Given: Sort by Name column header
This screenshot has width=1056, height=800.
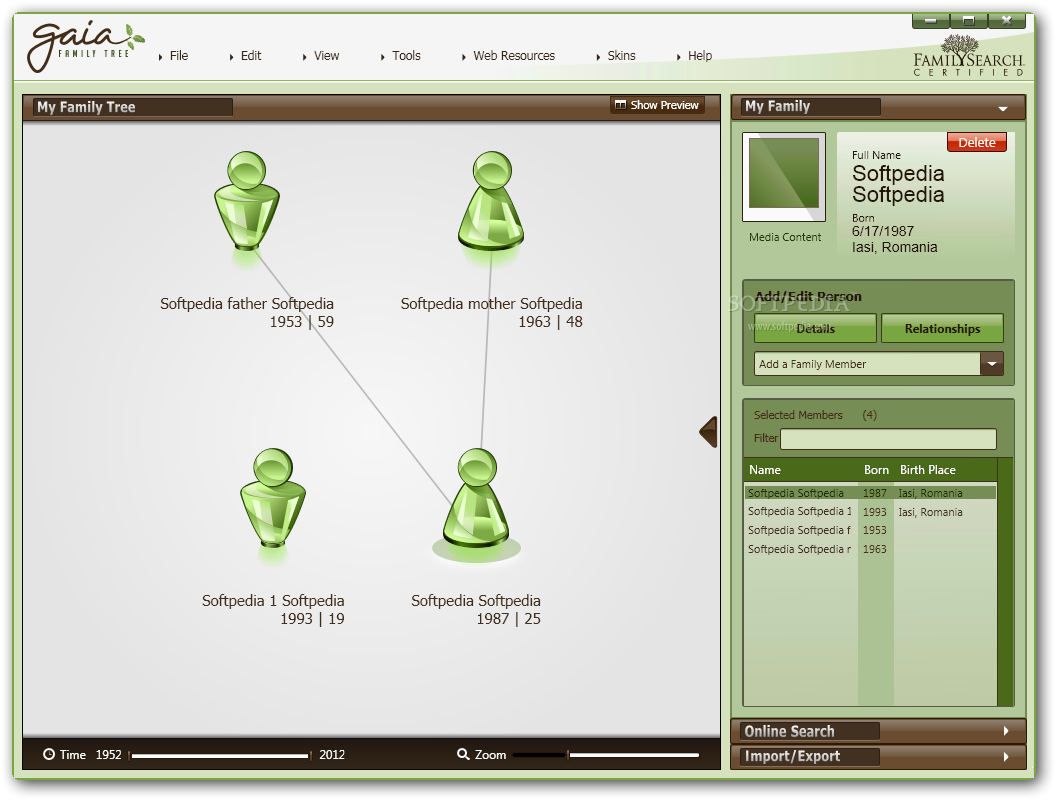Looking at the screenshot, I should click(x=765, y=470).
